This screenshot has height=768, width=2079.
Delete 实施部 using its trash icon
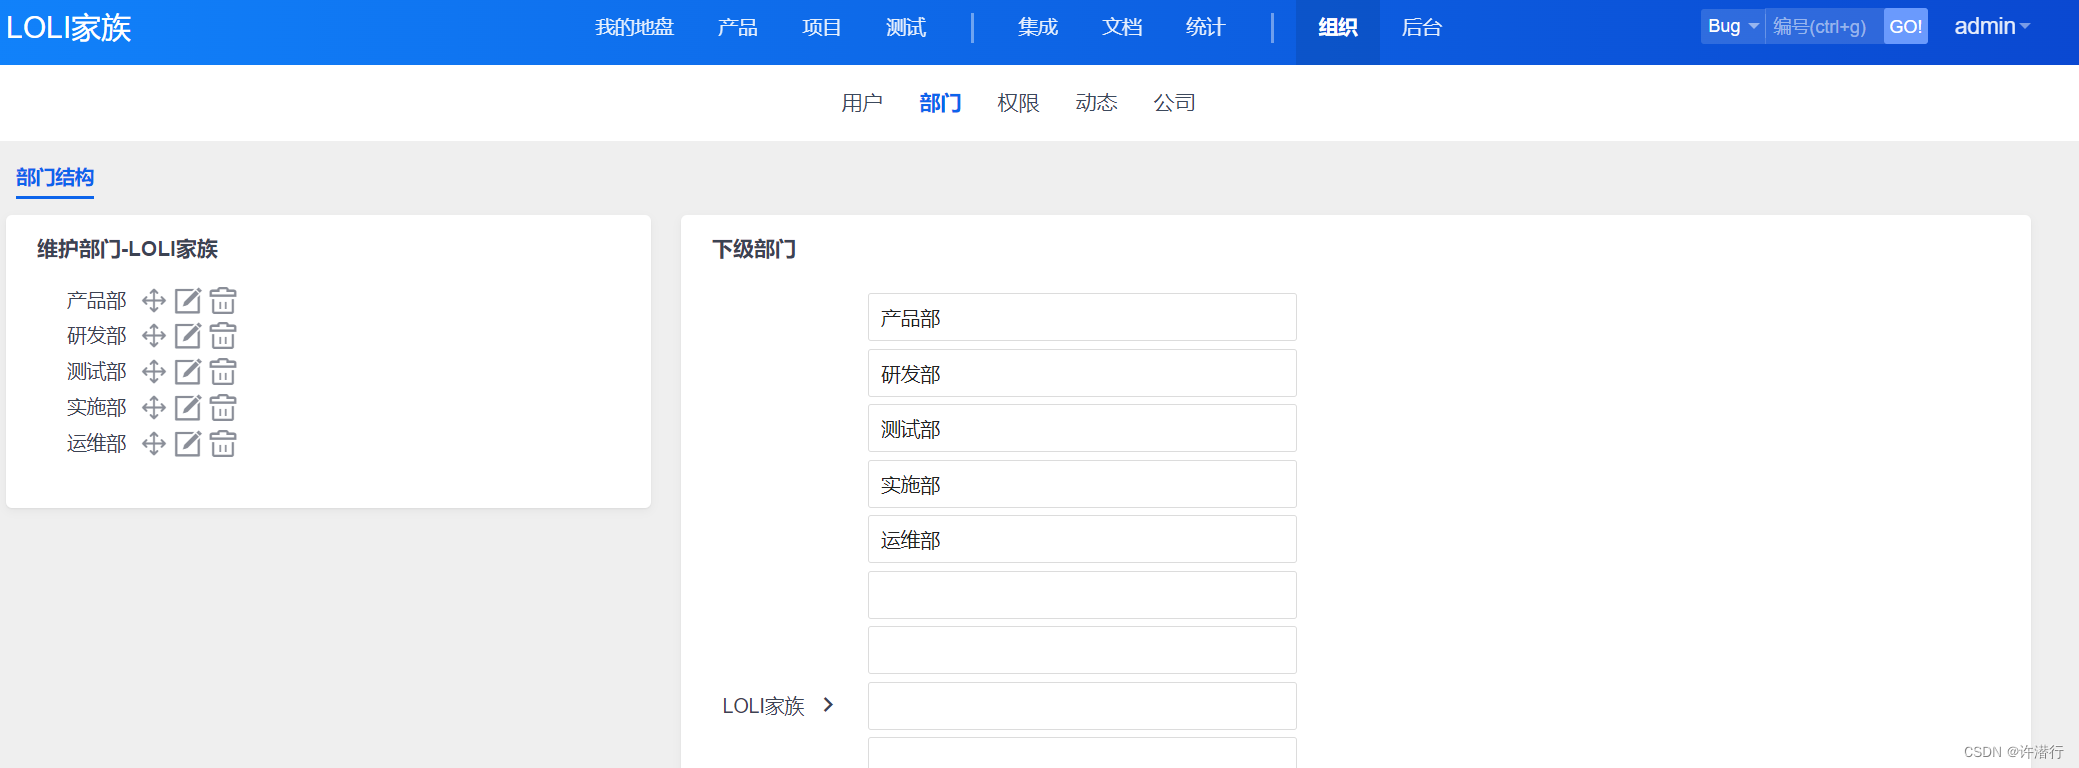223,407
